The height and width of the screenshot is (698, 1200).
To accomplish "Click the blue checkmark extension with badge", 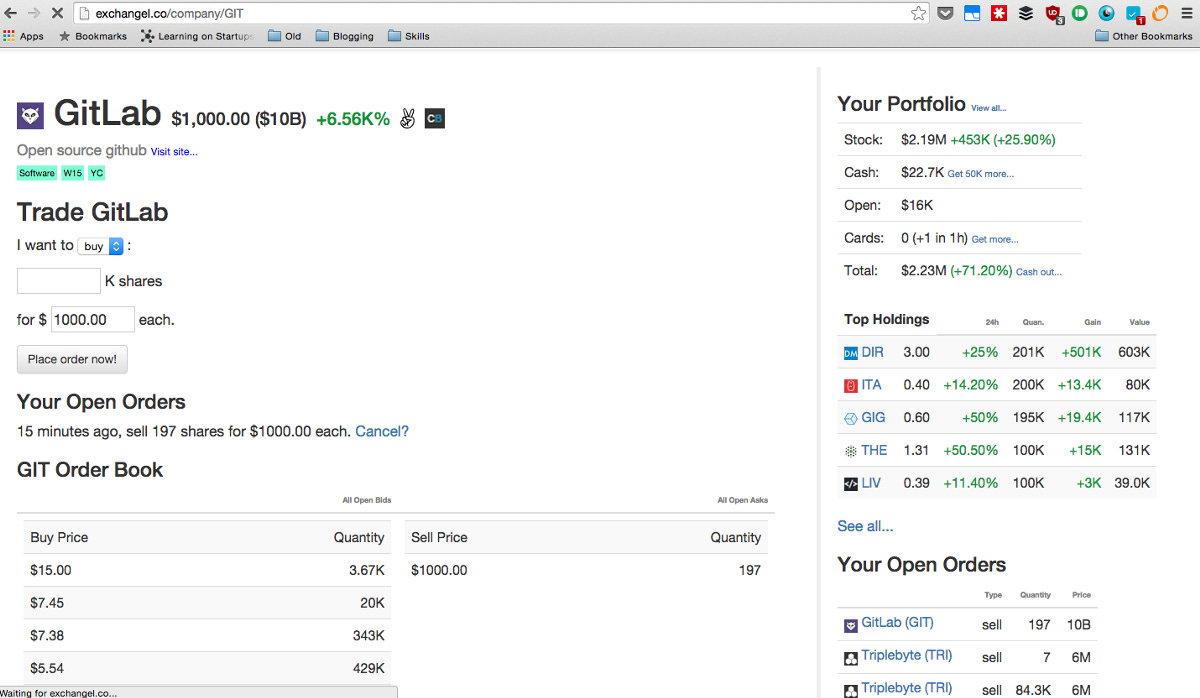I will tap(1134, 14).
